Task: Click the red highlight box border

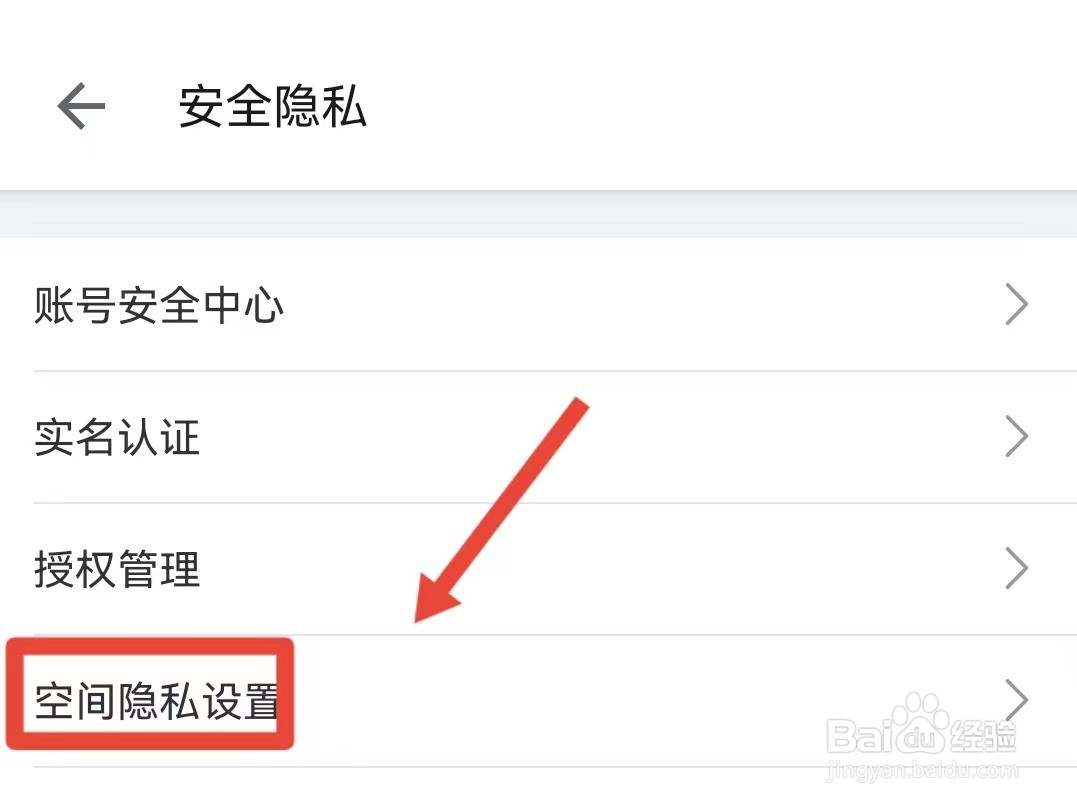Action: click(x=150, y=644)
